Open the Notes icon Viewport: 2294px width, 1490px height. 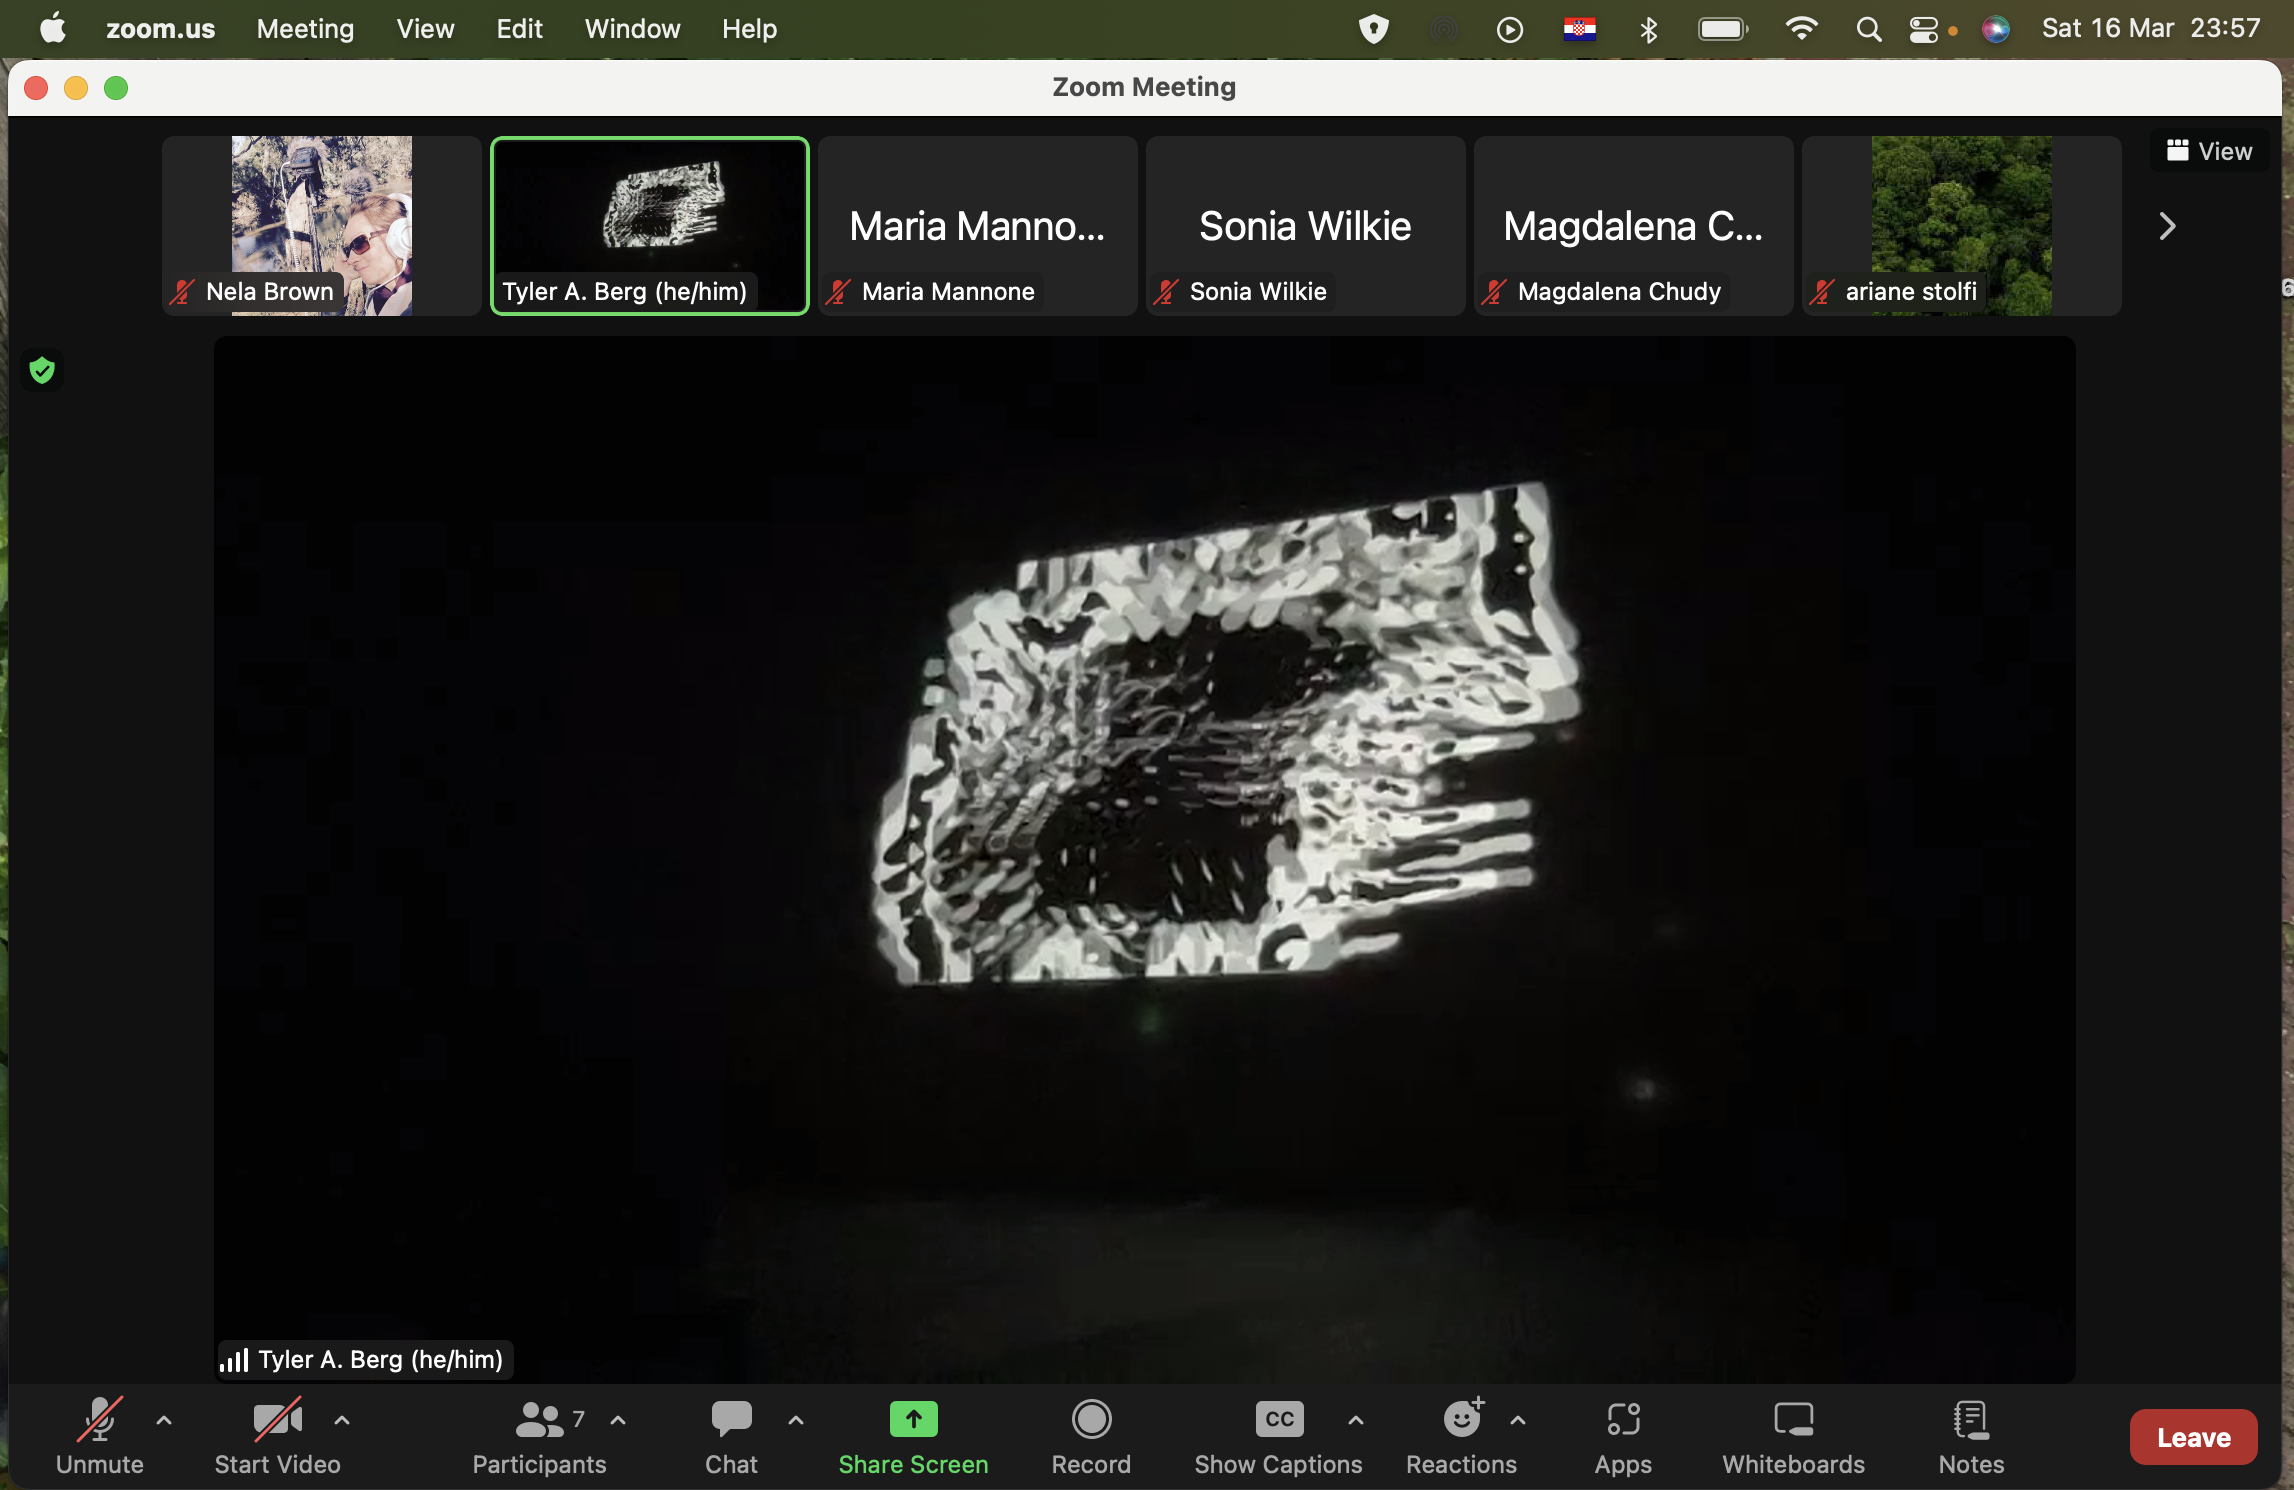(x=1971, y=1420)
